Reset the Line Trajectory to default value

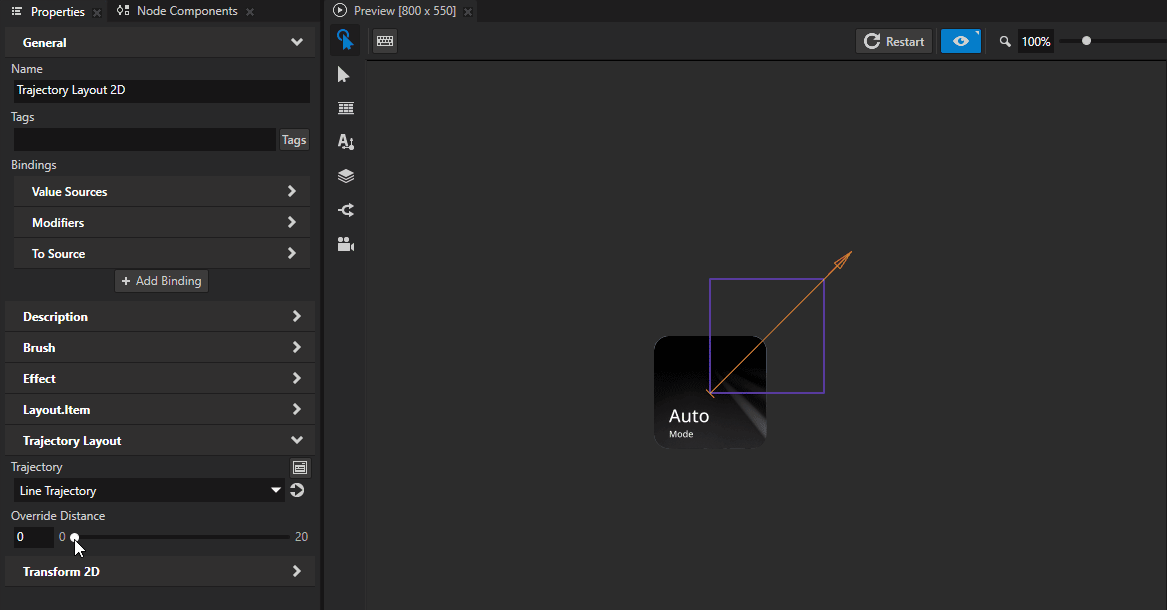[x=297, y=490]
